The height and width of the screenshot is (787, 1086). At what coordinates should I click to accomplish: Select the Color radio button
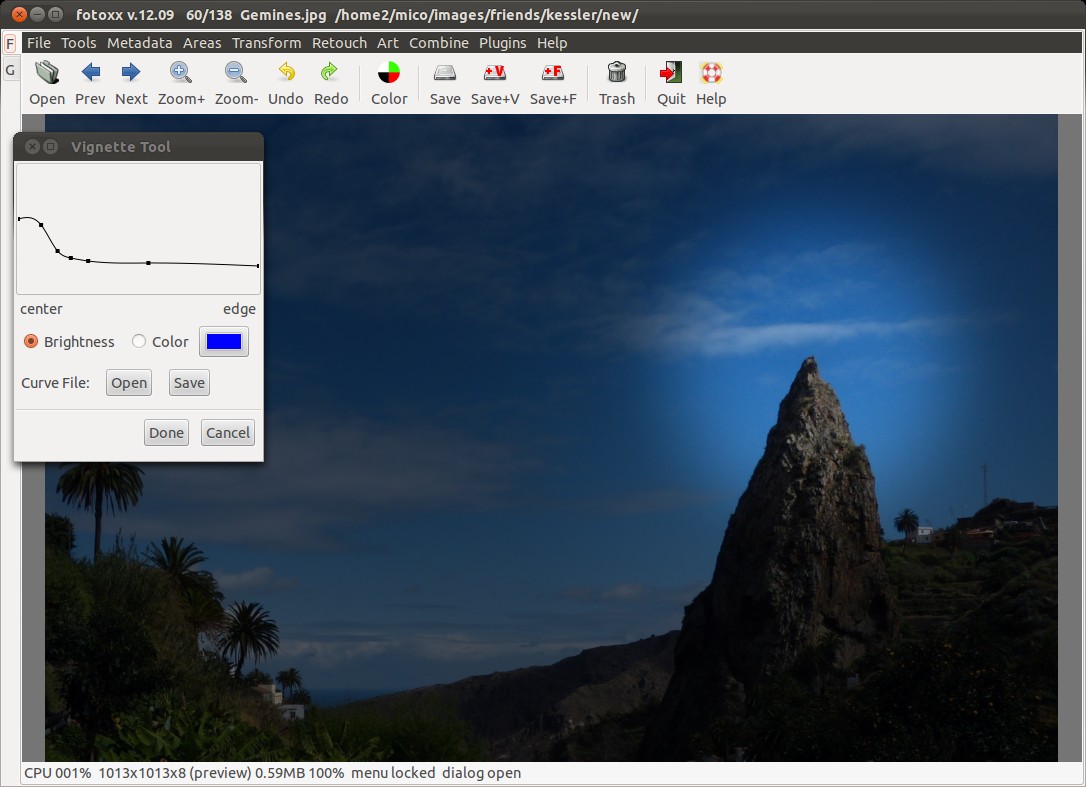[x=139, y=342]
